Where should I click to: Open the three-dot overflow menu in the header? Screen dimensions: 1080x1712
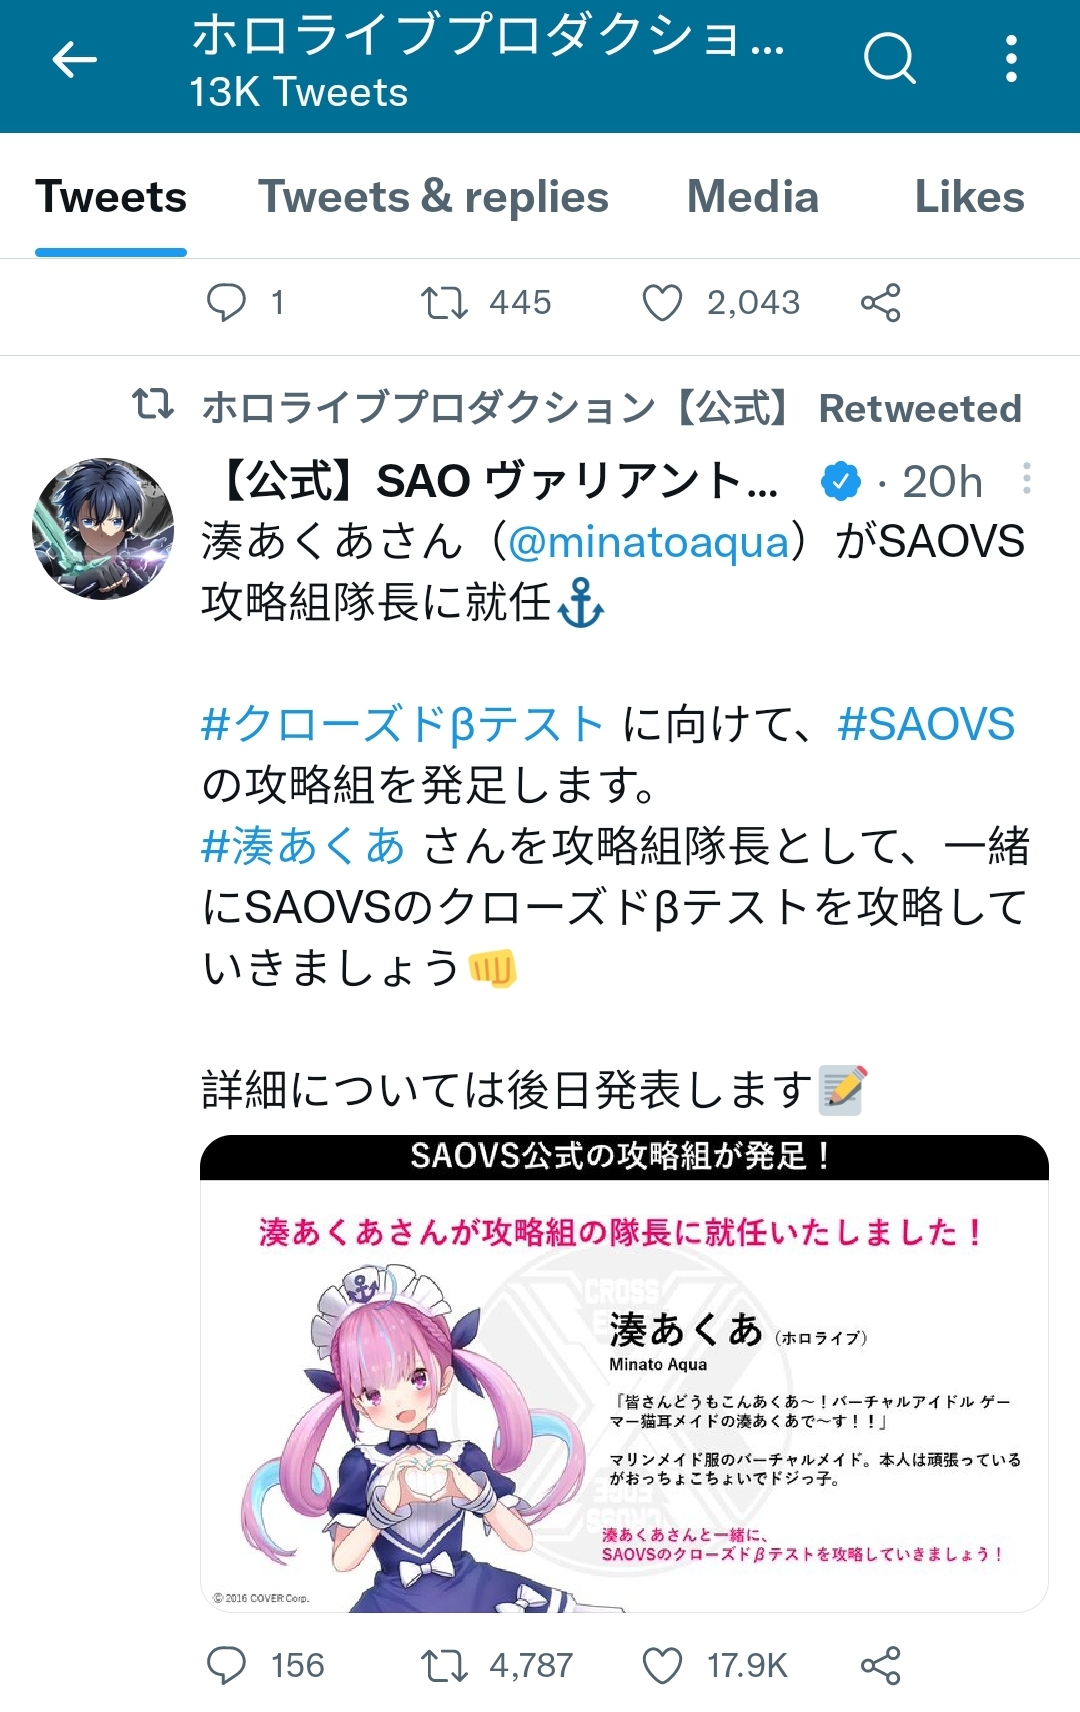pyautogui.click(x=1012, y=59)
